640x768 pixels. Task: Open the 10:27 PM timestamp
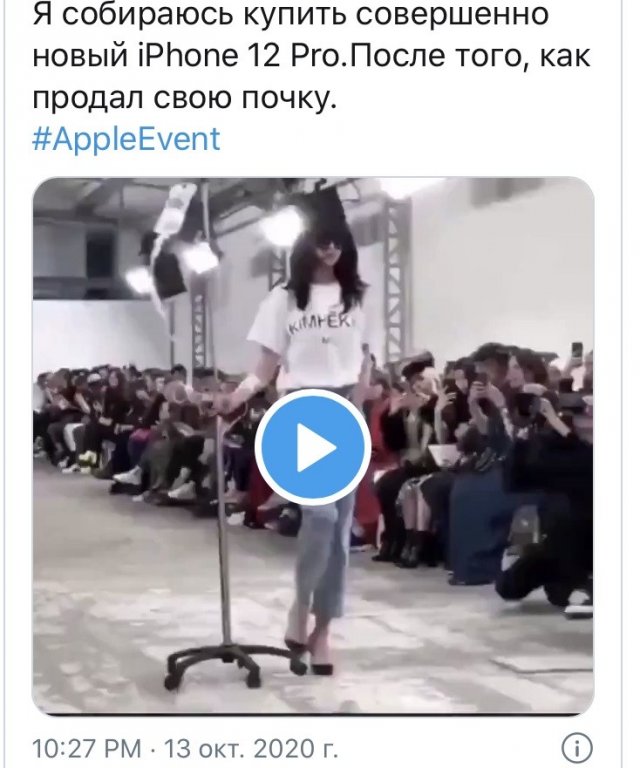point(86,748)
